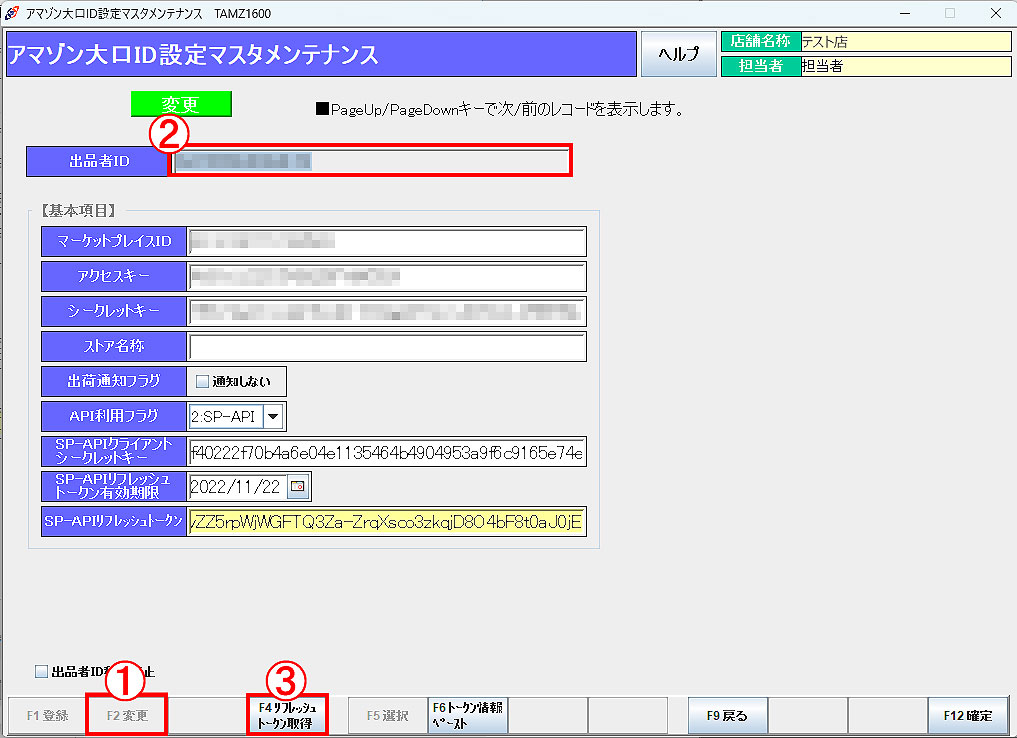Focus the マーケットプレイスID text field
The height and width of the screenshot is (738, 1017).
point(386,242)
